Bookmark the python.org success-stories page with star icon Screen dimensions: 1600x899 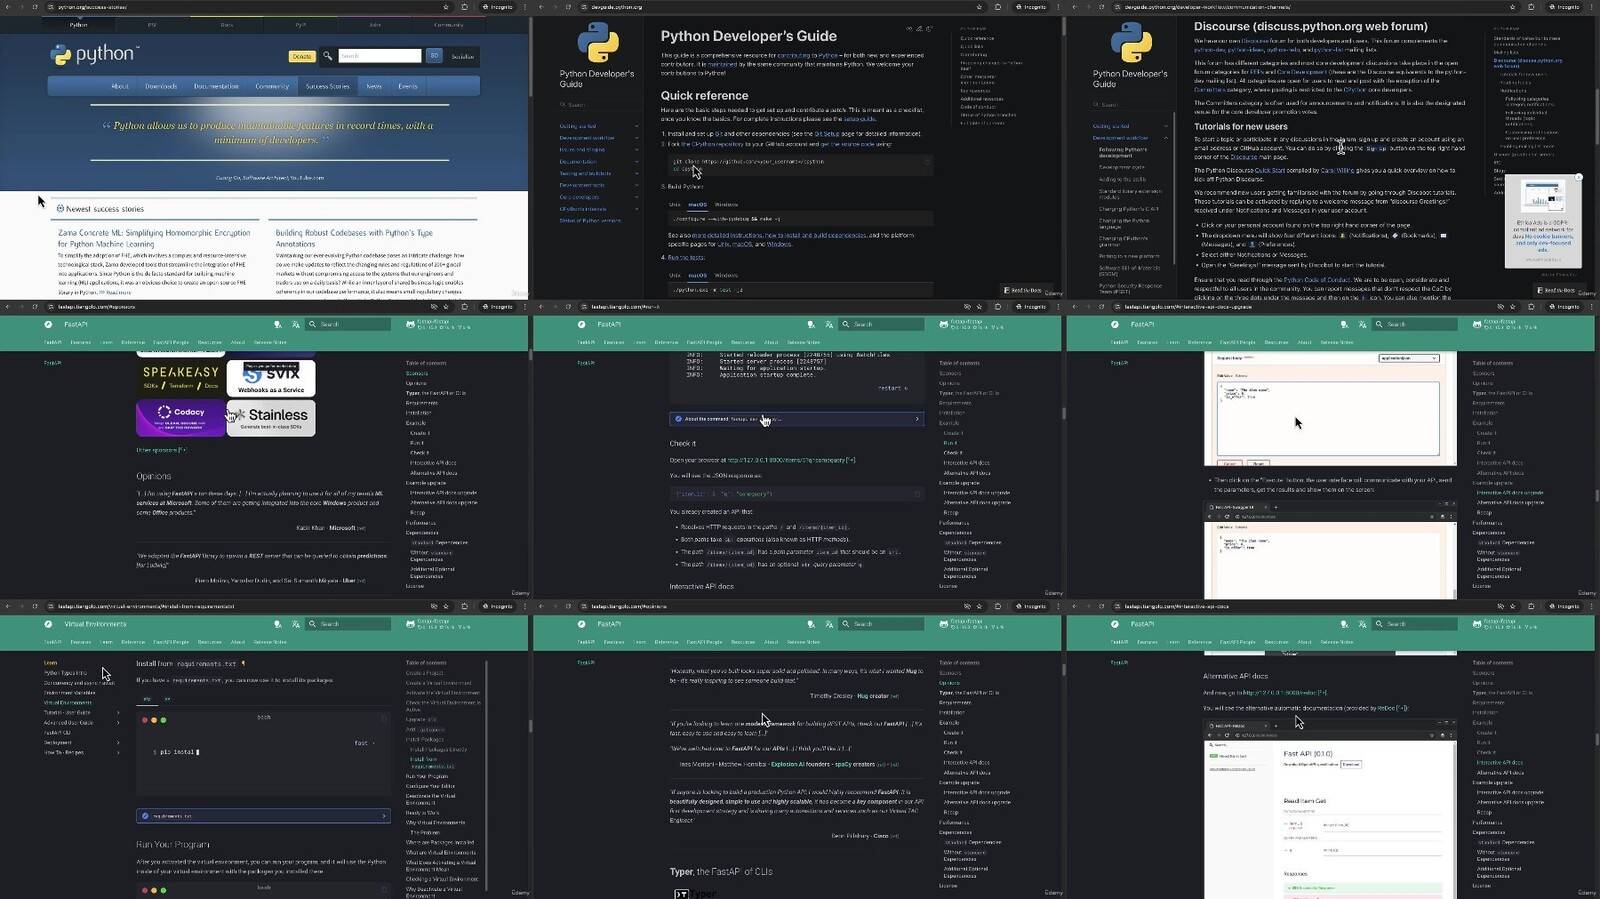446,7
